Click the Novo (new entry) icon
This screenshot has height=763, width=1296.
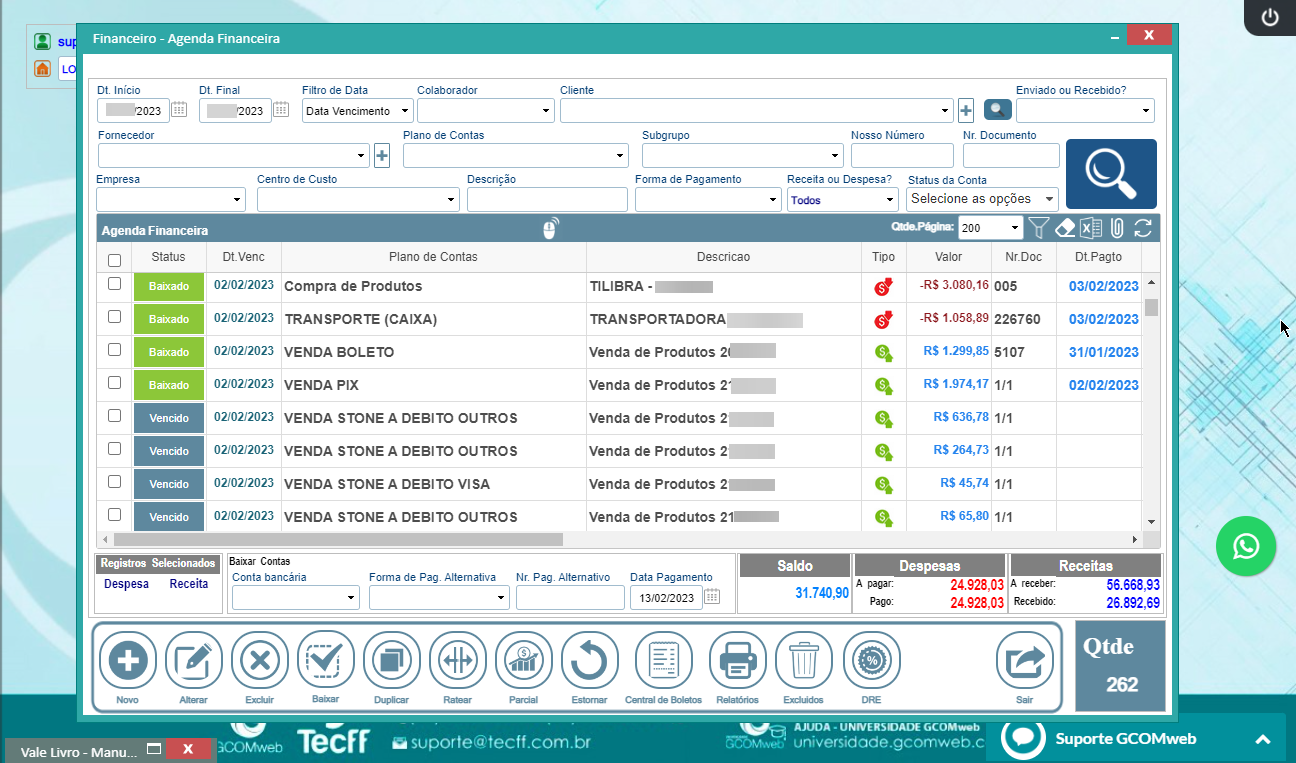point(127,660)
